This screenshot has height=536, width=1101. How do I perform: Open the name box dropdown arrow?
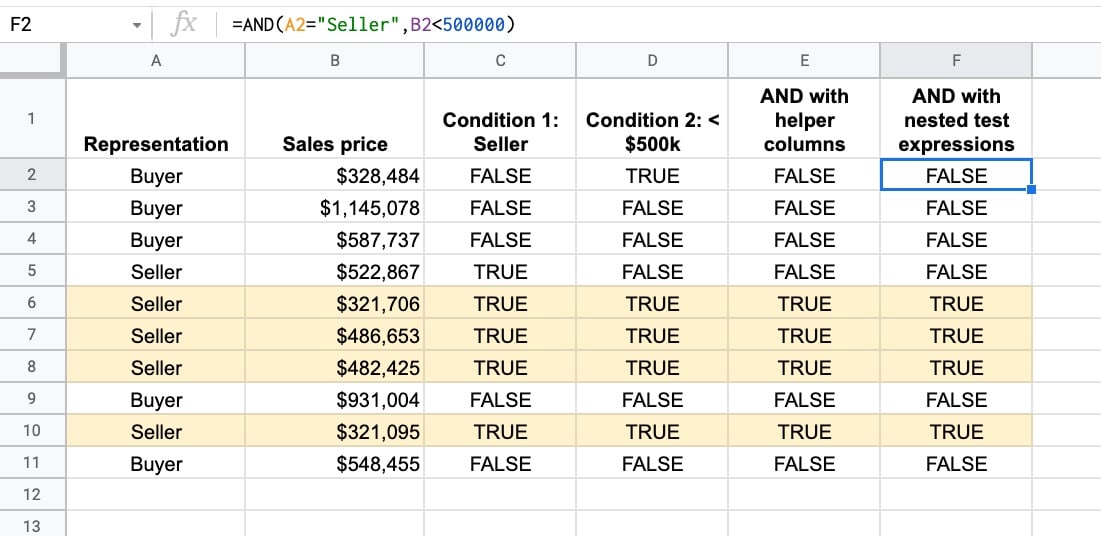click(136, 26)
